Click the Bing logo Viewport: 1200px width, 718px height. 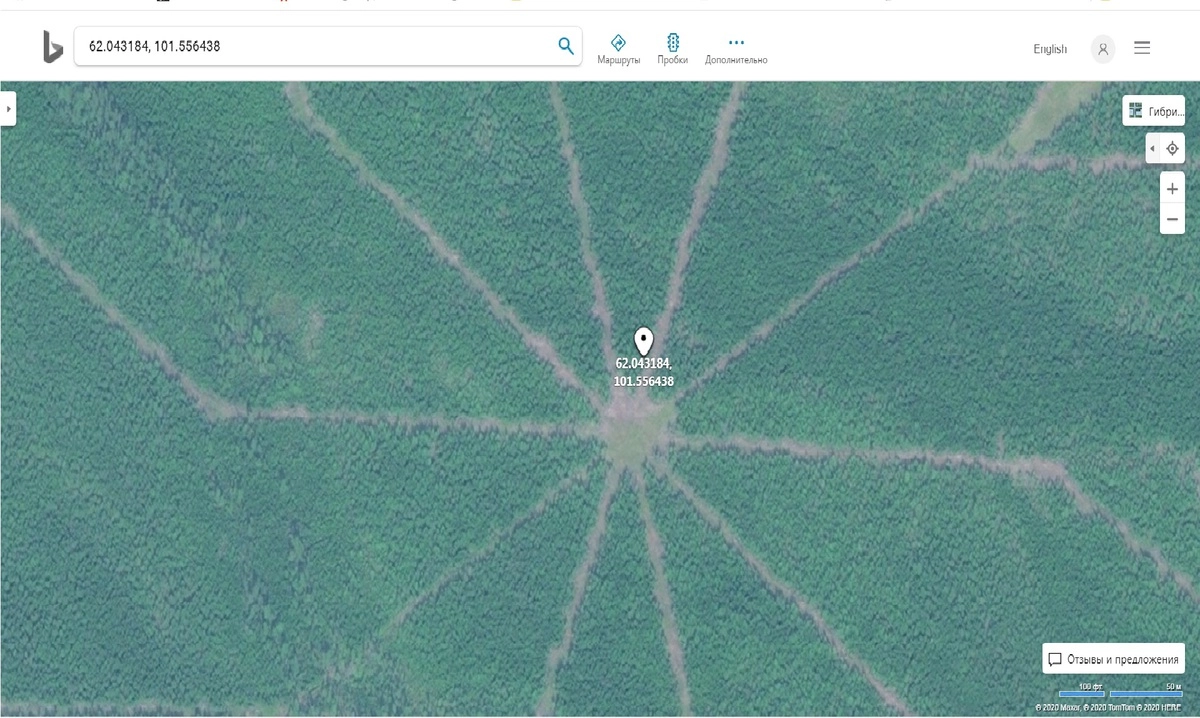[52, 47]
